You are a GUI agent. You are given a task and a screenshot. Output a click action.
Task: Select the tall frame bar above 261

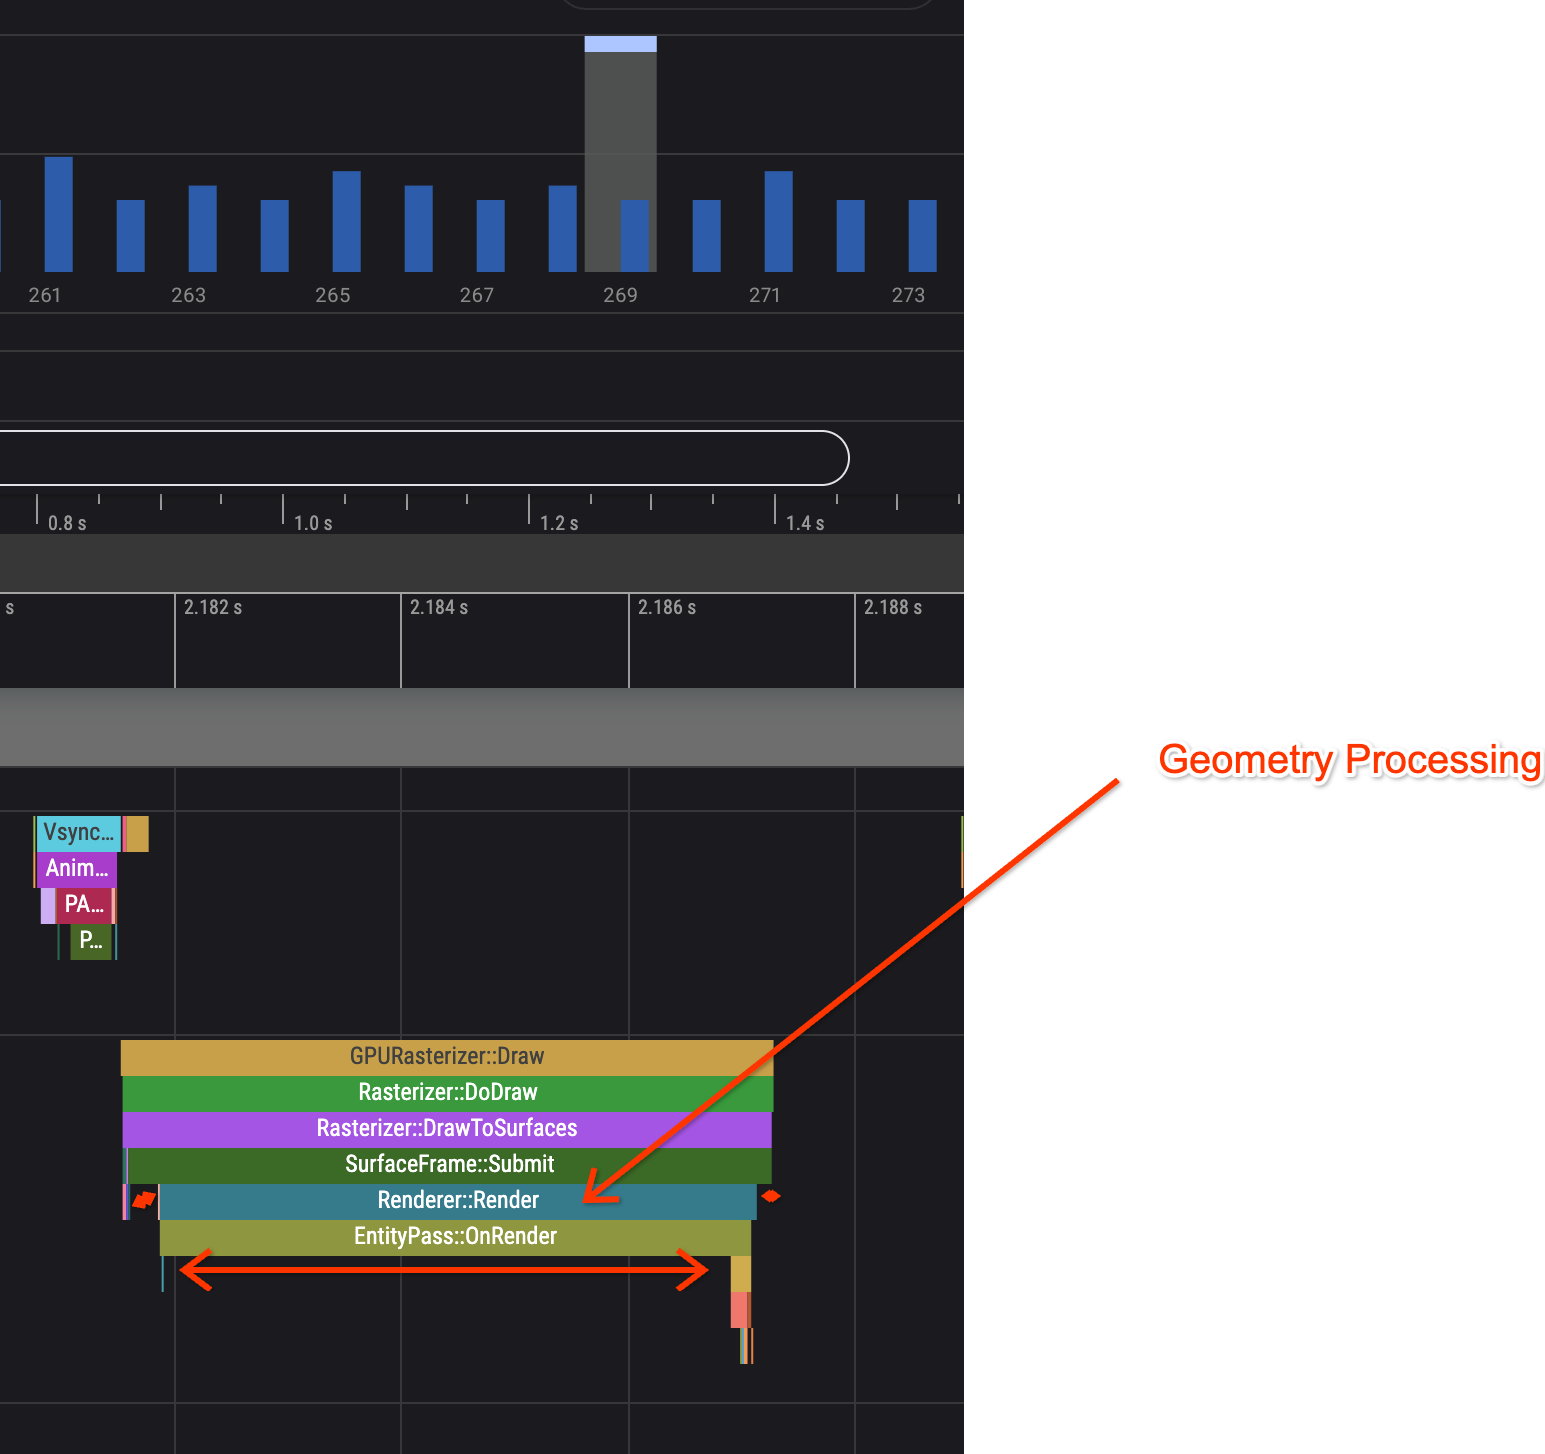[61, 215]
